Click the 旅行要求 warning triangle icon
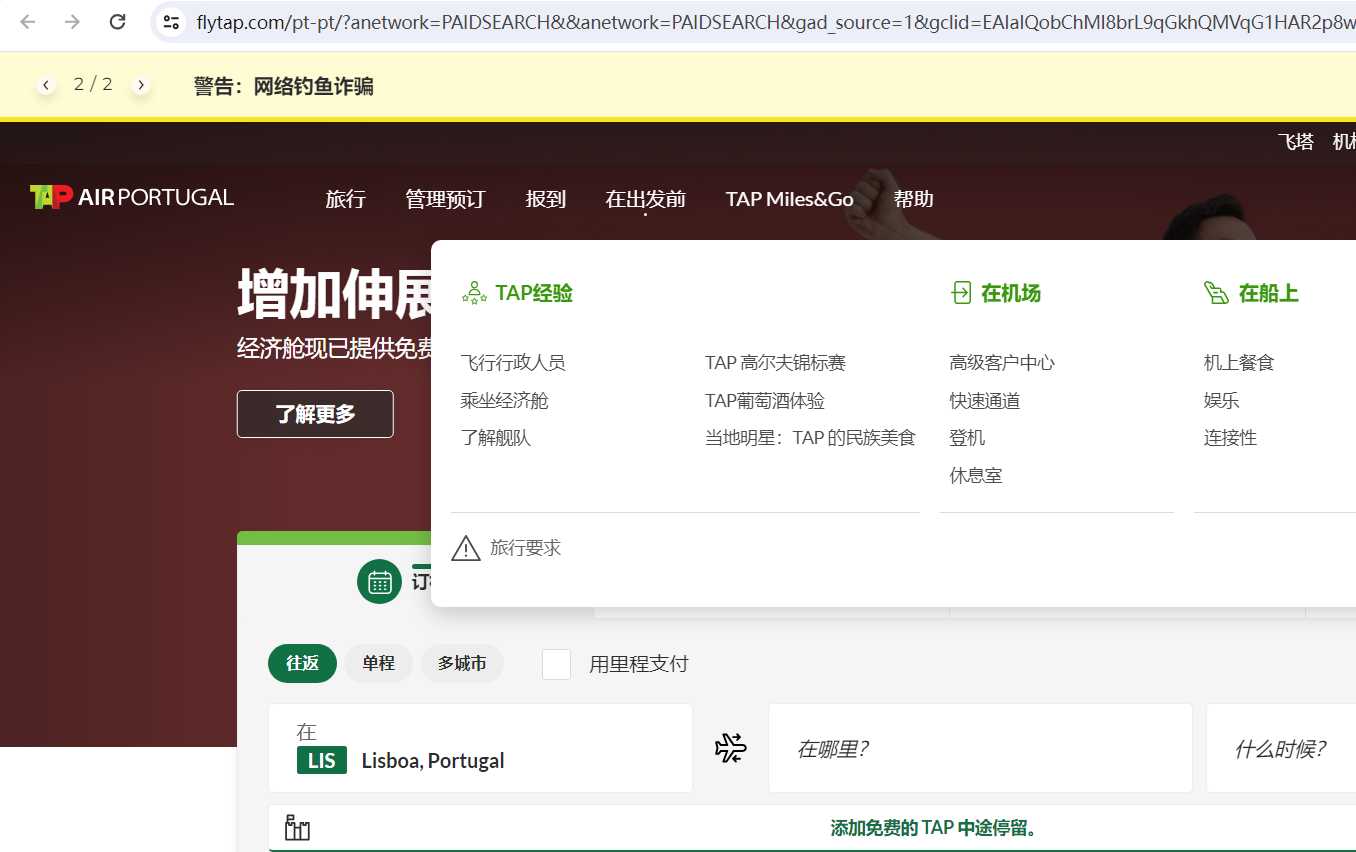Image resolution: width=1356 pixels, height=852 pixels. (x=466, y=548)
